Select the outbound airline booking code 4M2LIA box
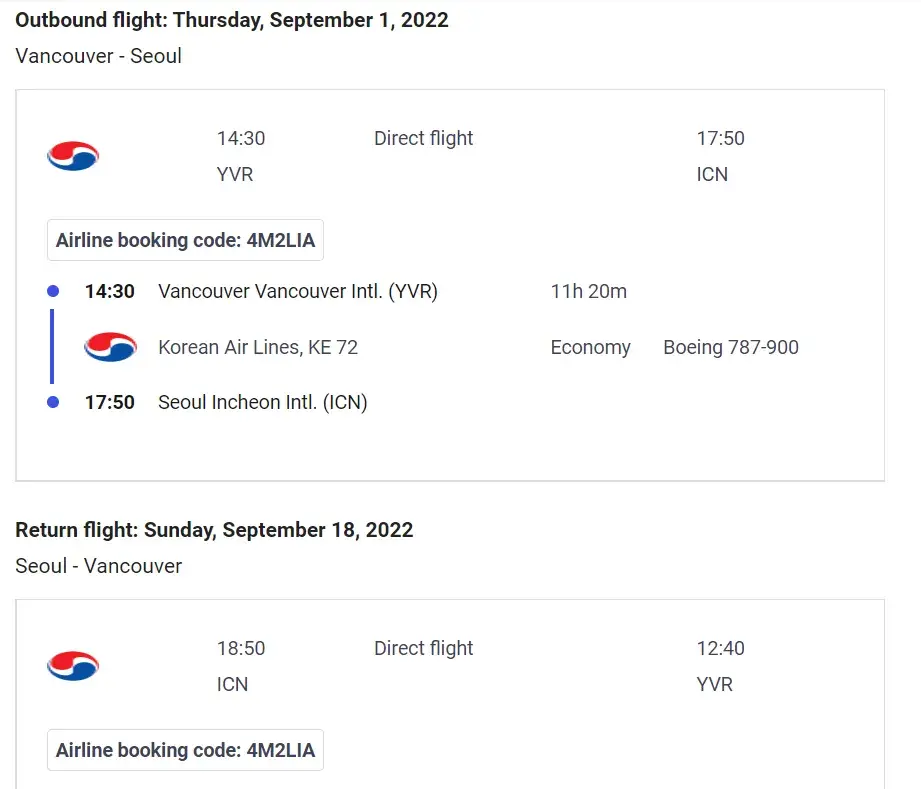The height and width of the screenshot is (789, 921). (x=185, y=240)
